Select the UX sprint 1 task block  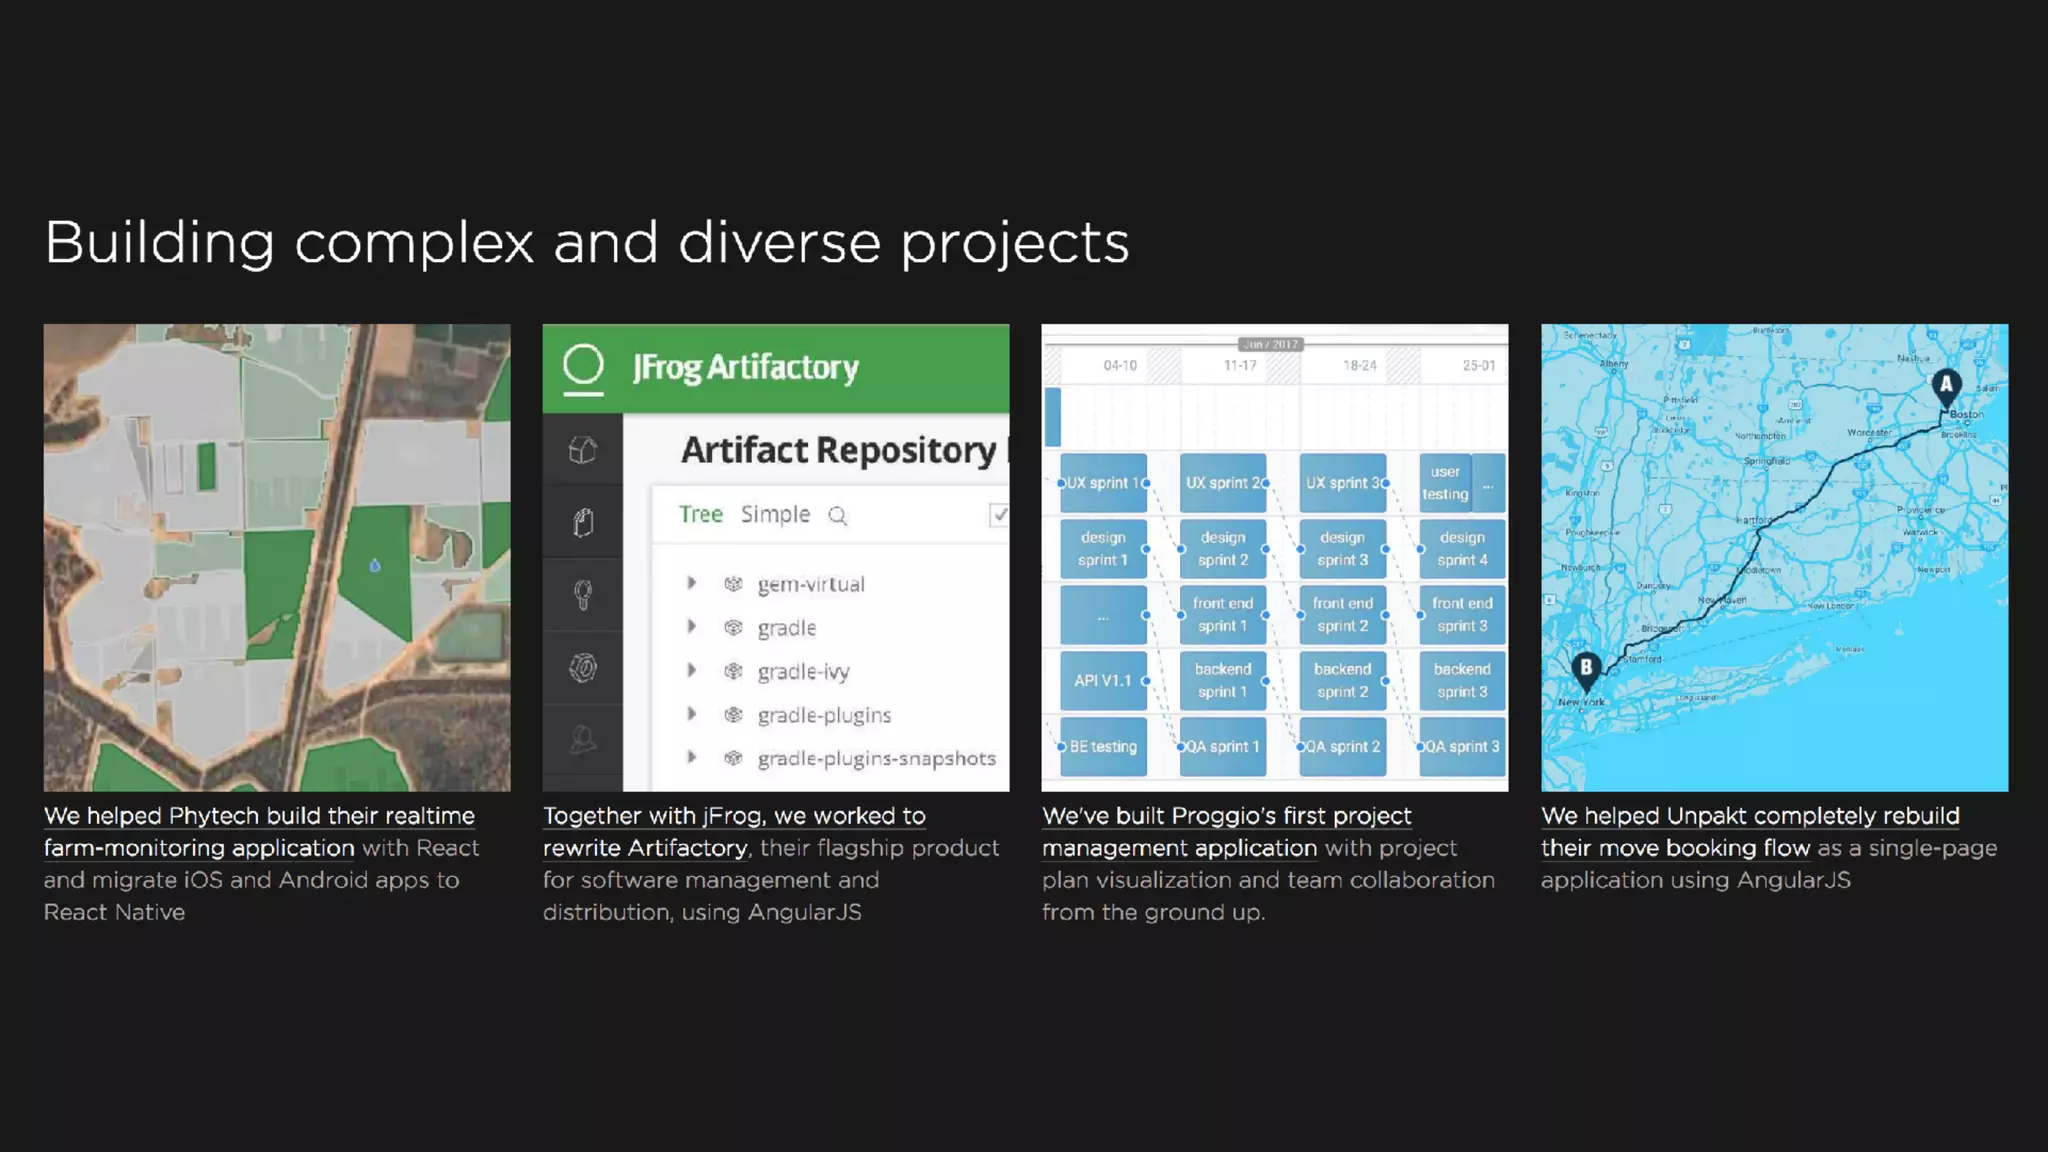point(1103,483)
